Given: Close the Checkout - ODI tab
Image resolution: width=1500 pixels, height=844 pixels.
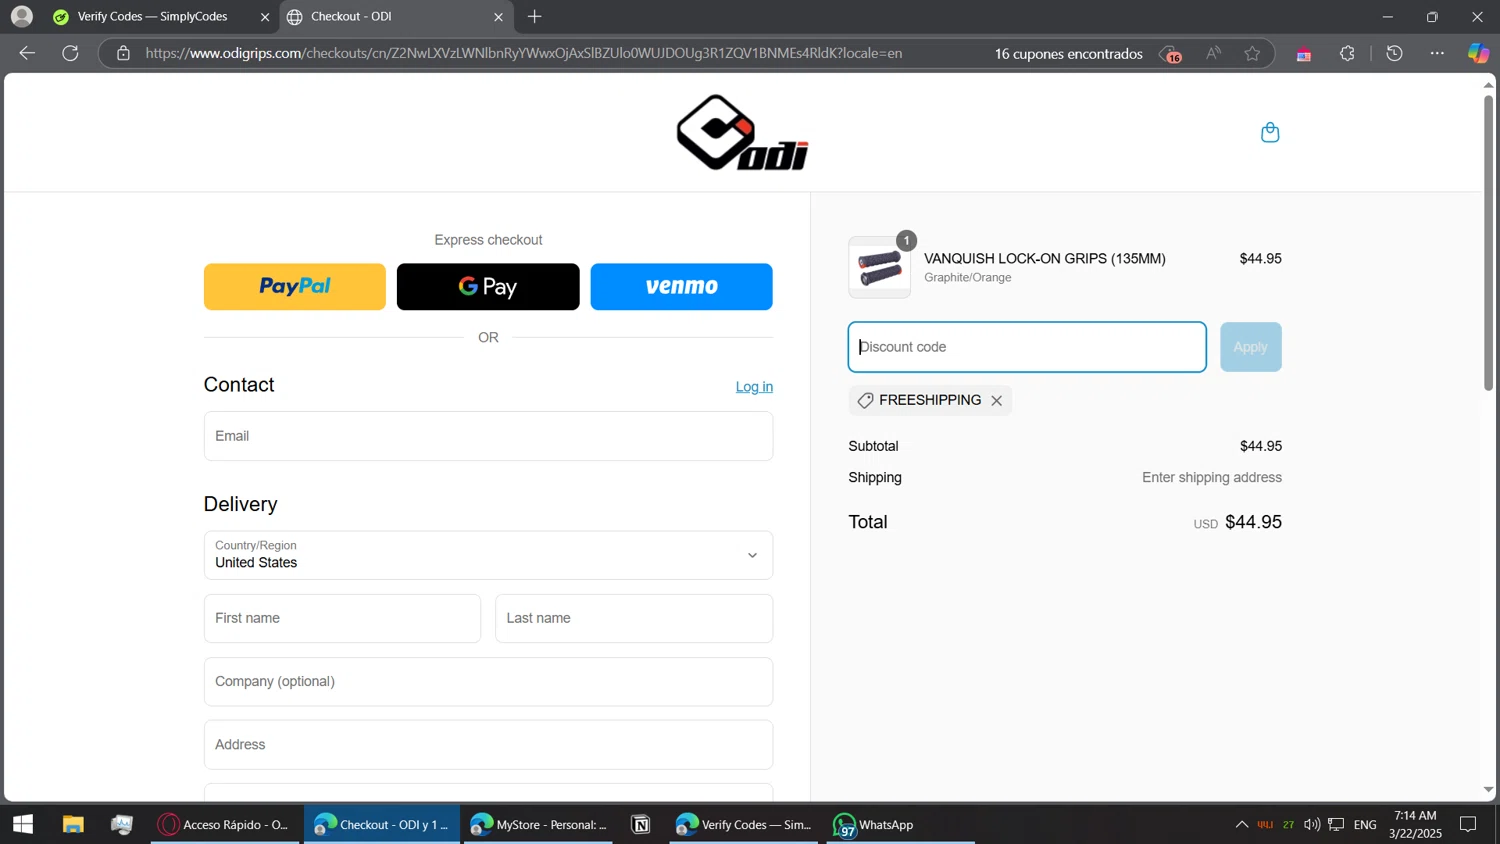Looking at the screenshot, I should tap(498, 16).
